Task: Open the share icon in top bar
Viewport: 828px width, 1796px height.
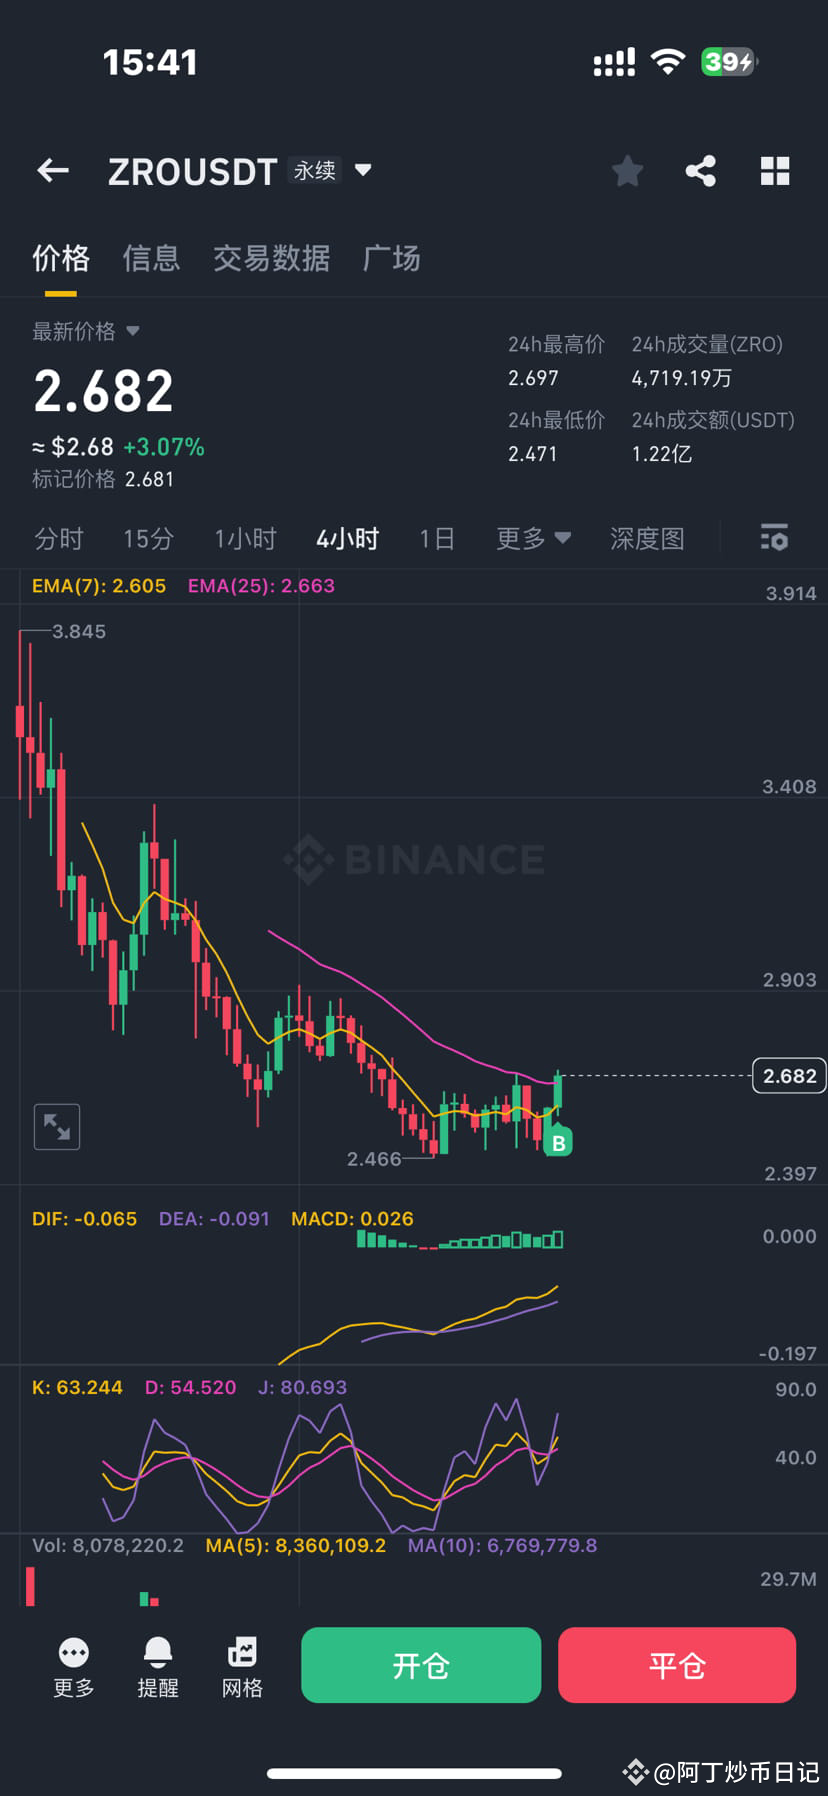Action: tap(700, 170)
